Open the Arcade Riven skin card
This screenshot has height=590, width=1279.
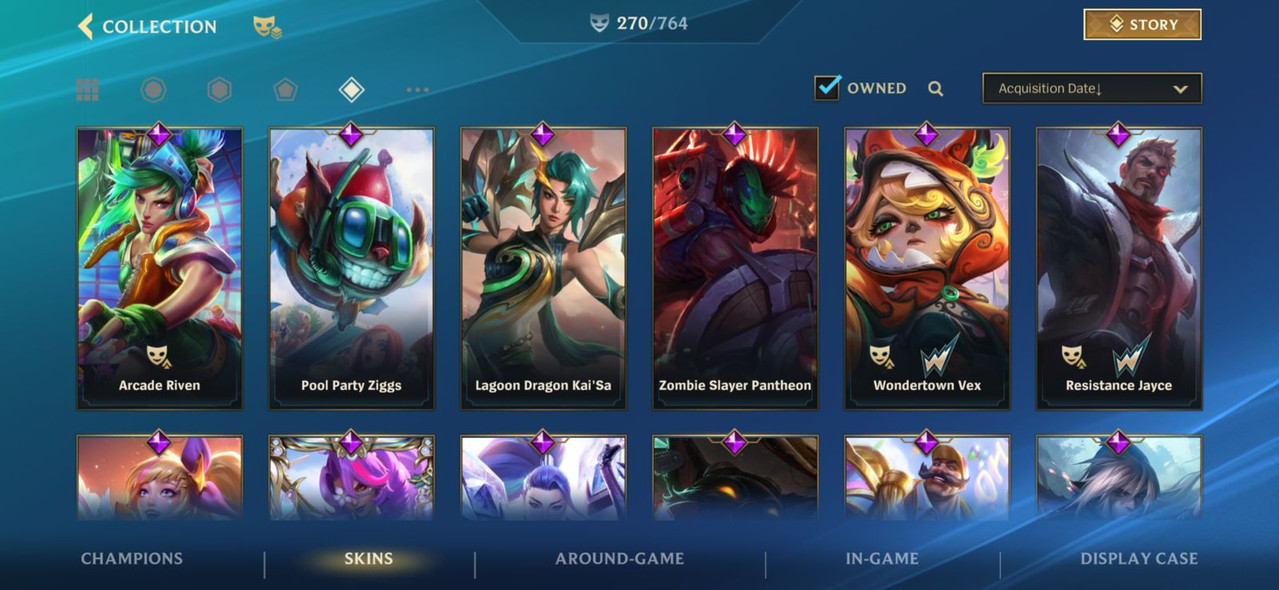[x=160, y=269]
